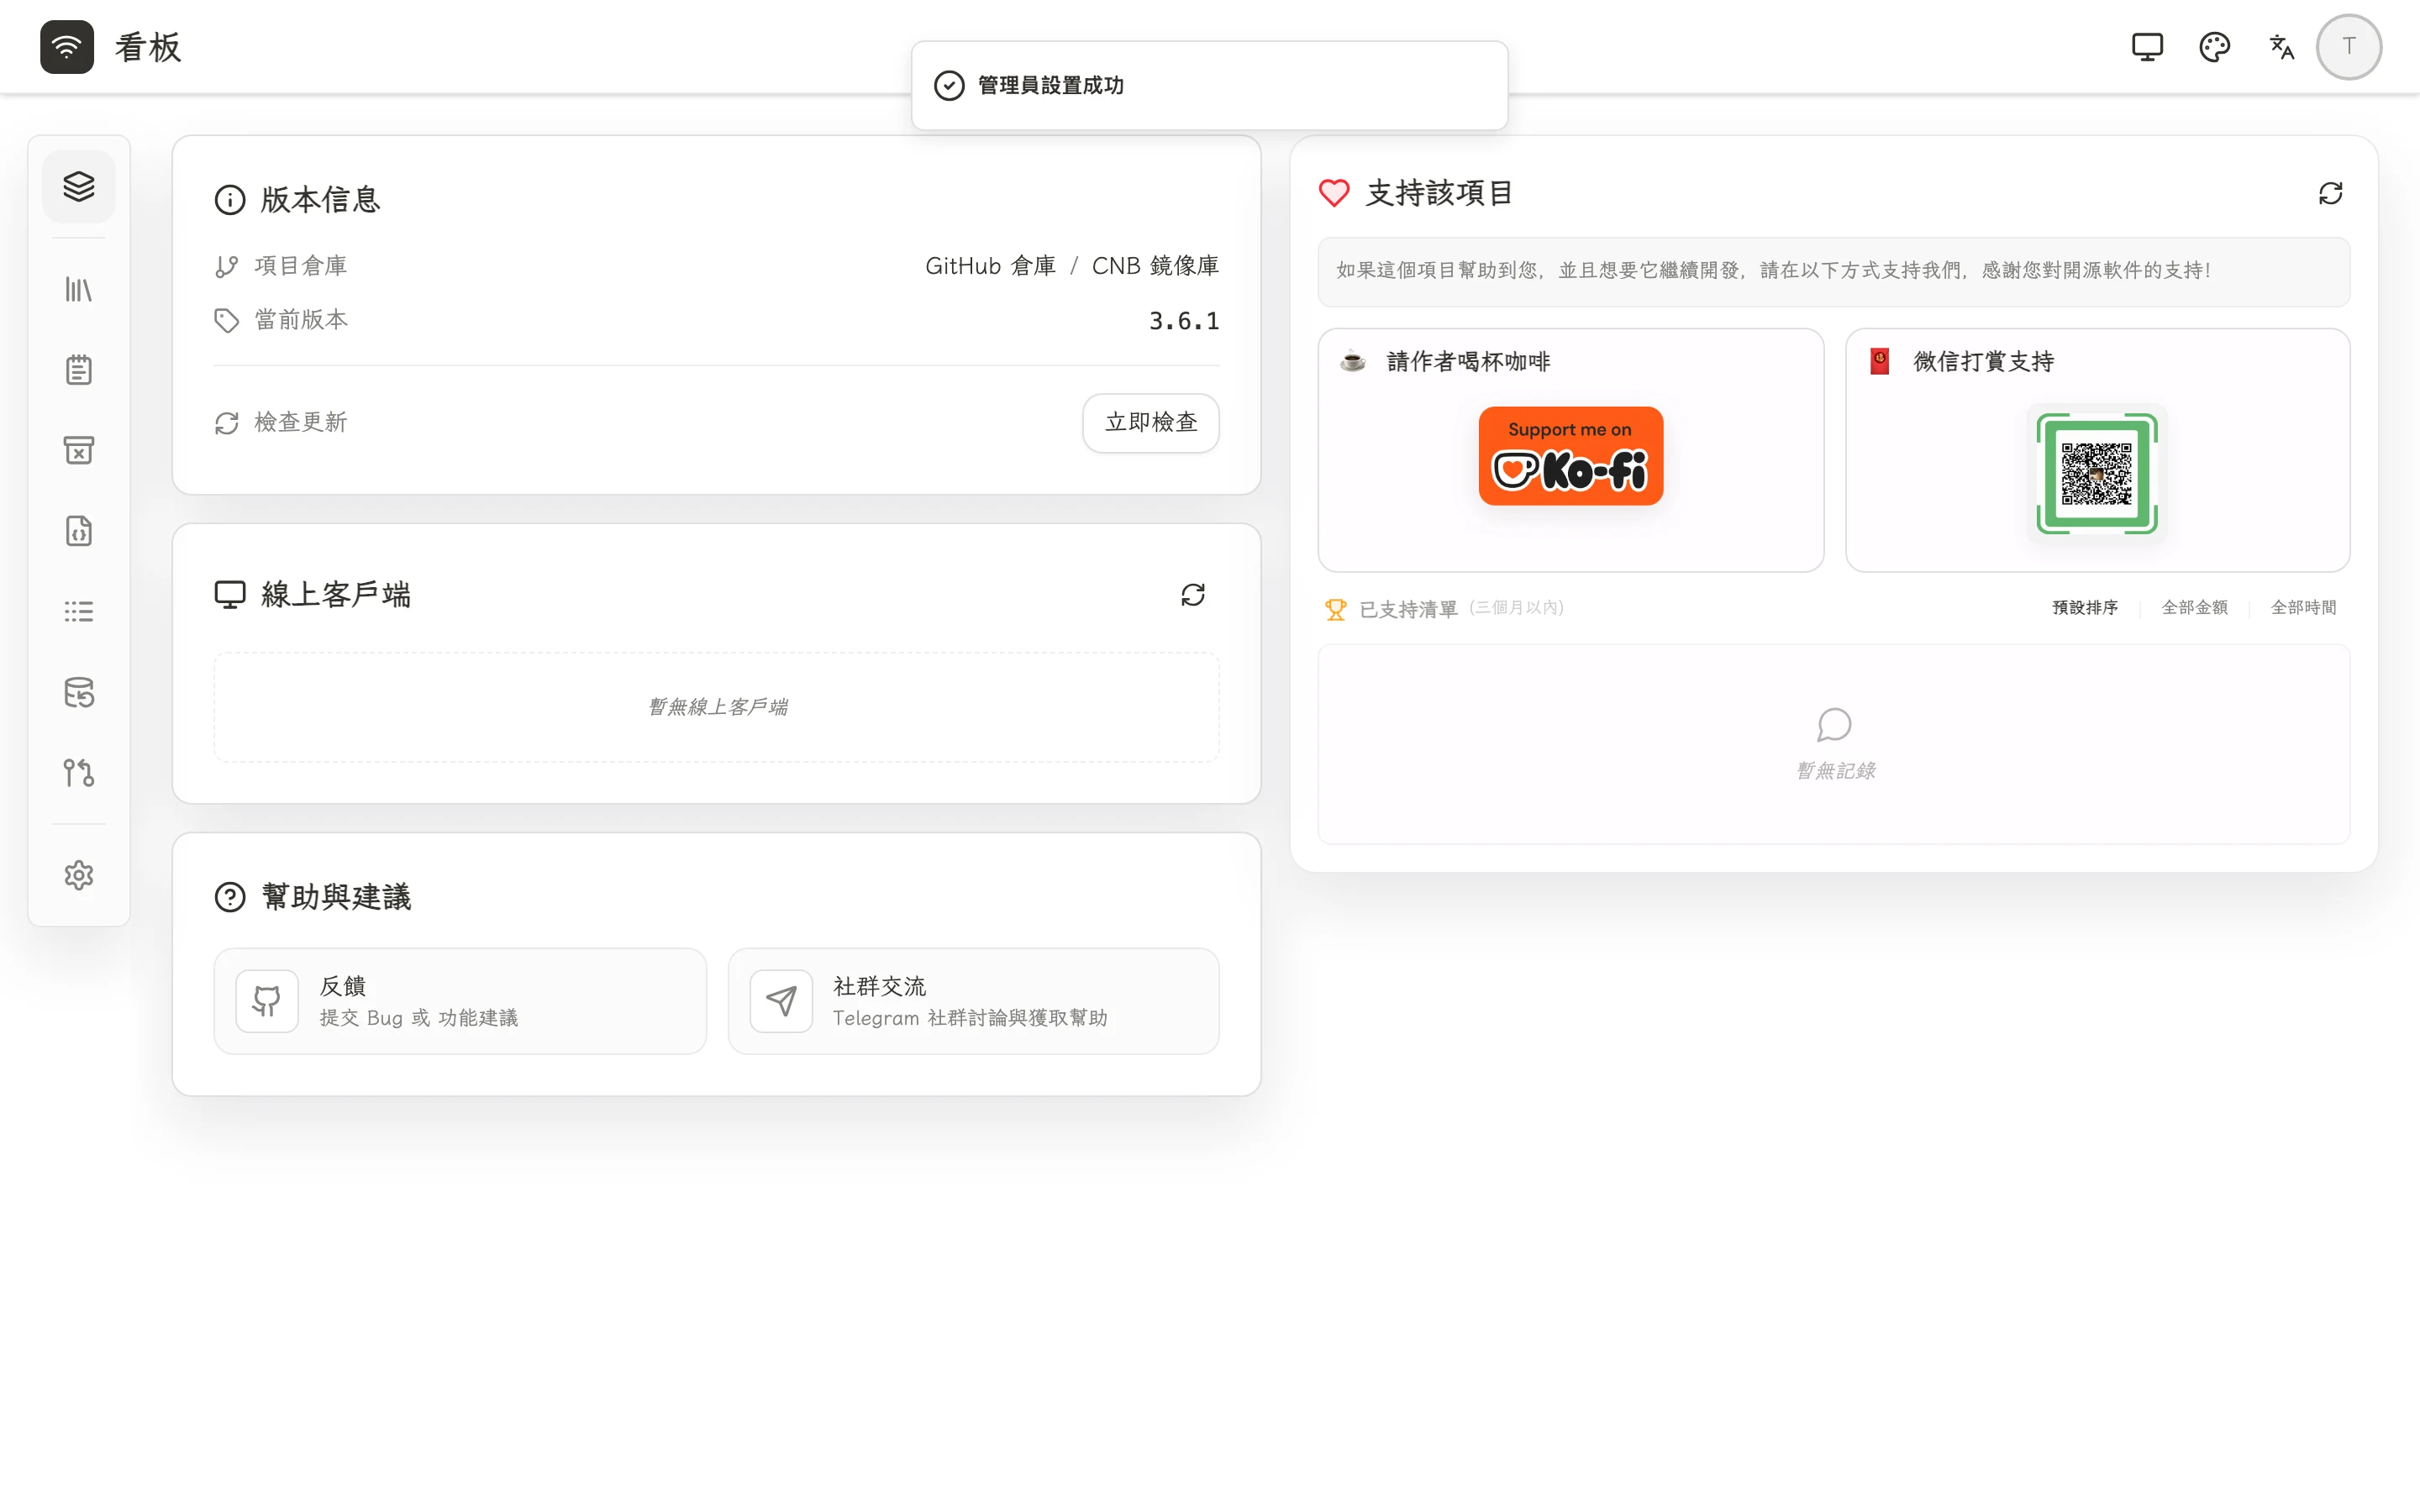
Task: Click the WeChat QR code image
Action: (2097, 474)
